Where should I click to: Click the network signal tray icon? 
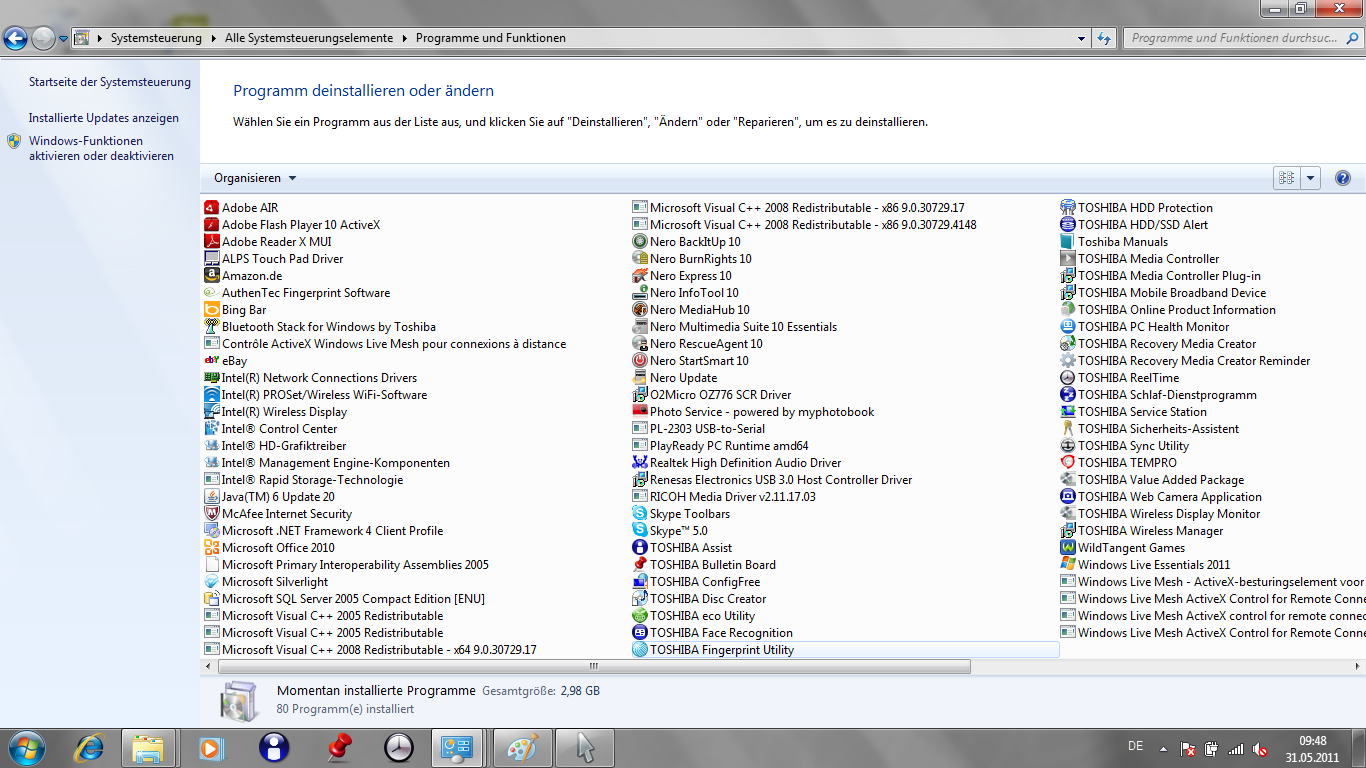1236,748
